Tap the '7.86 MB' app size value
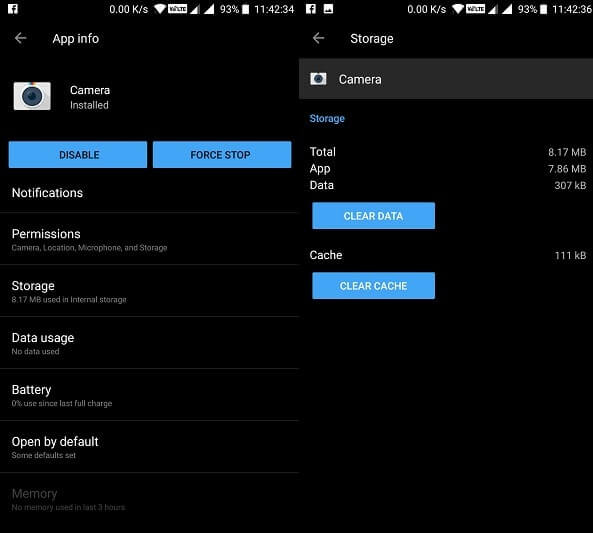Viewport: 593px width, 533px height. 567,169
